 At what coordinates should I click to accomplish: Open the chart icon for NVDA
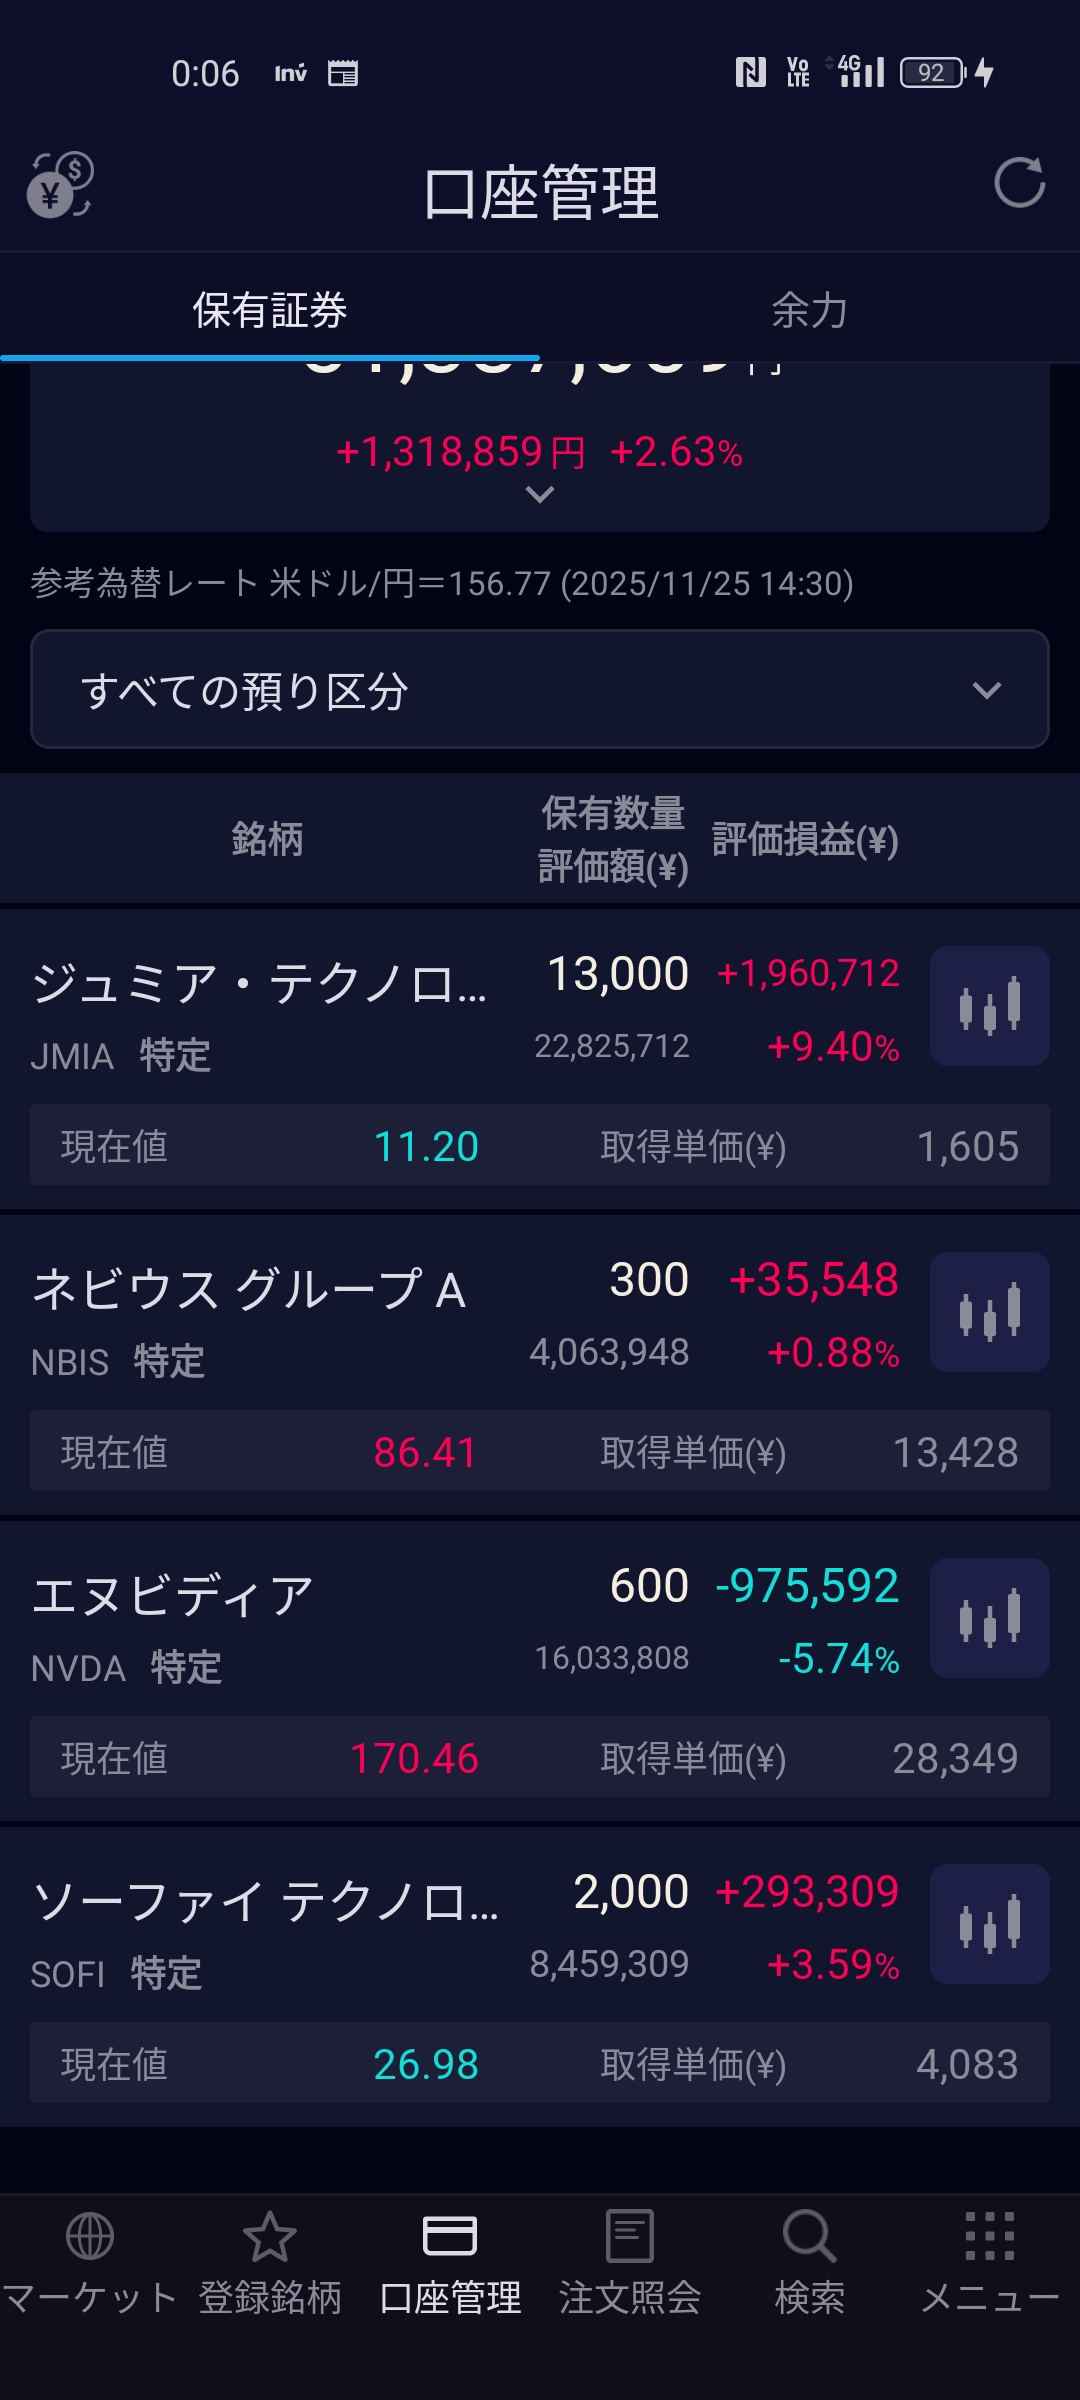[989, 1618]
